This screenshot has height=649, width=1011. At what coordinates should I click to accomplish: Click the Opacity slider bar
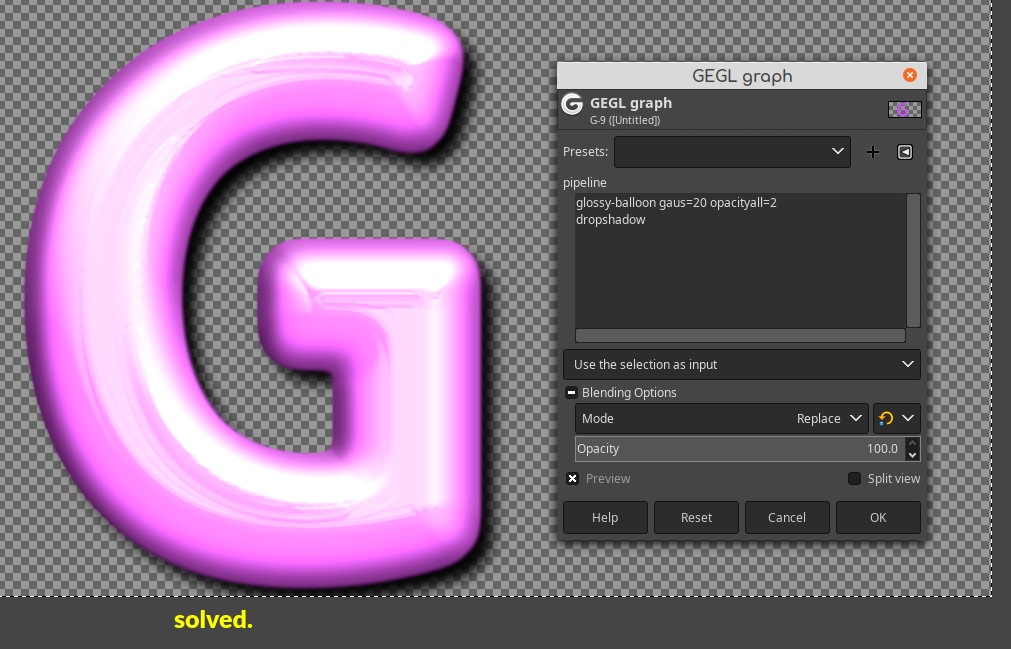[x=741, y=449]
